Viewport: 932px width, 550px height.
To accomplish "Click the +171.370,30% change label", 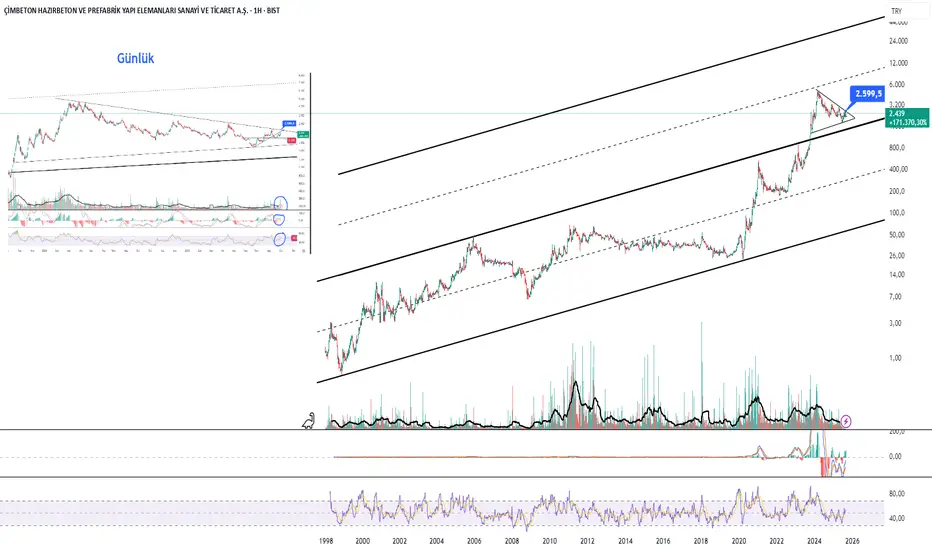I will click(908, 122).
